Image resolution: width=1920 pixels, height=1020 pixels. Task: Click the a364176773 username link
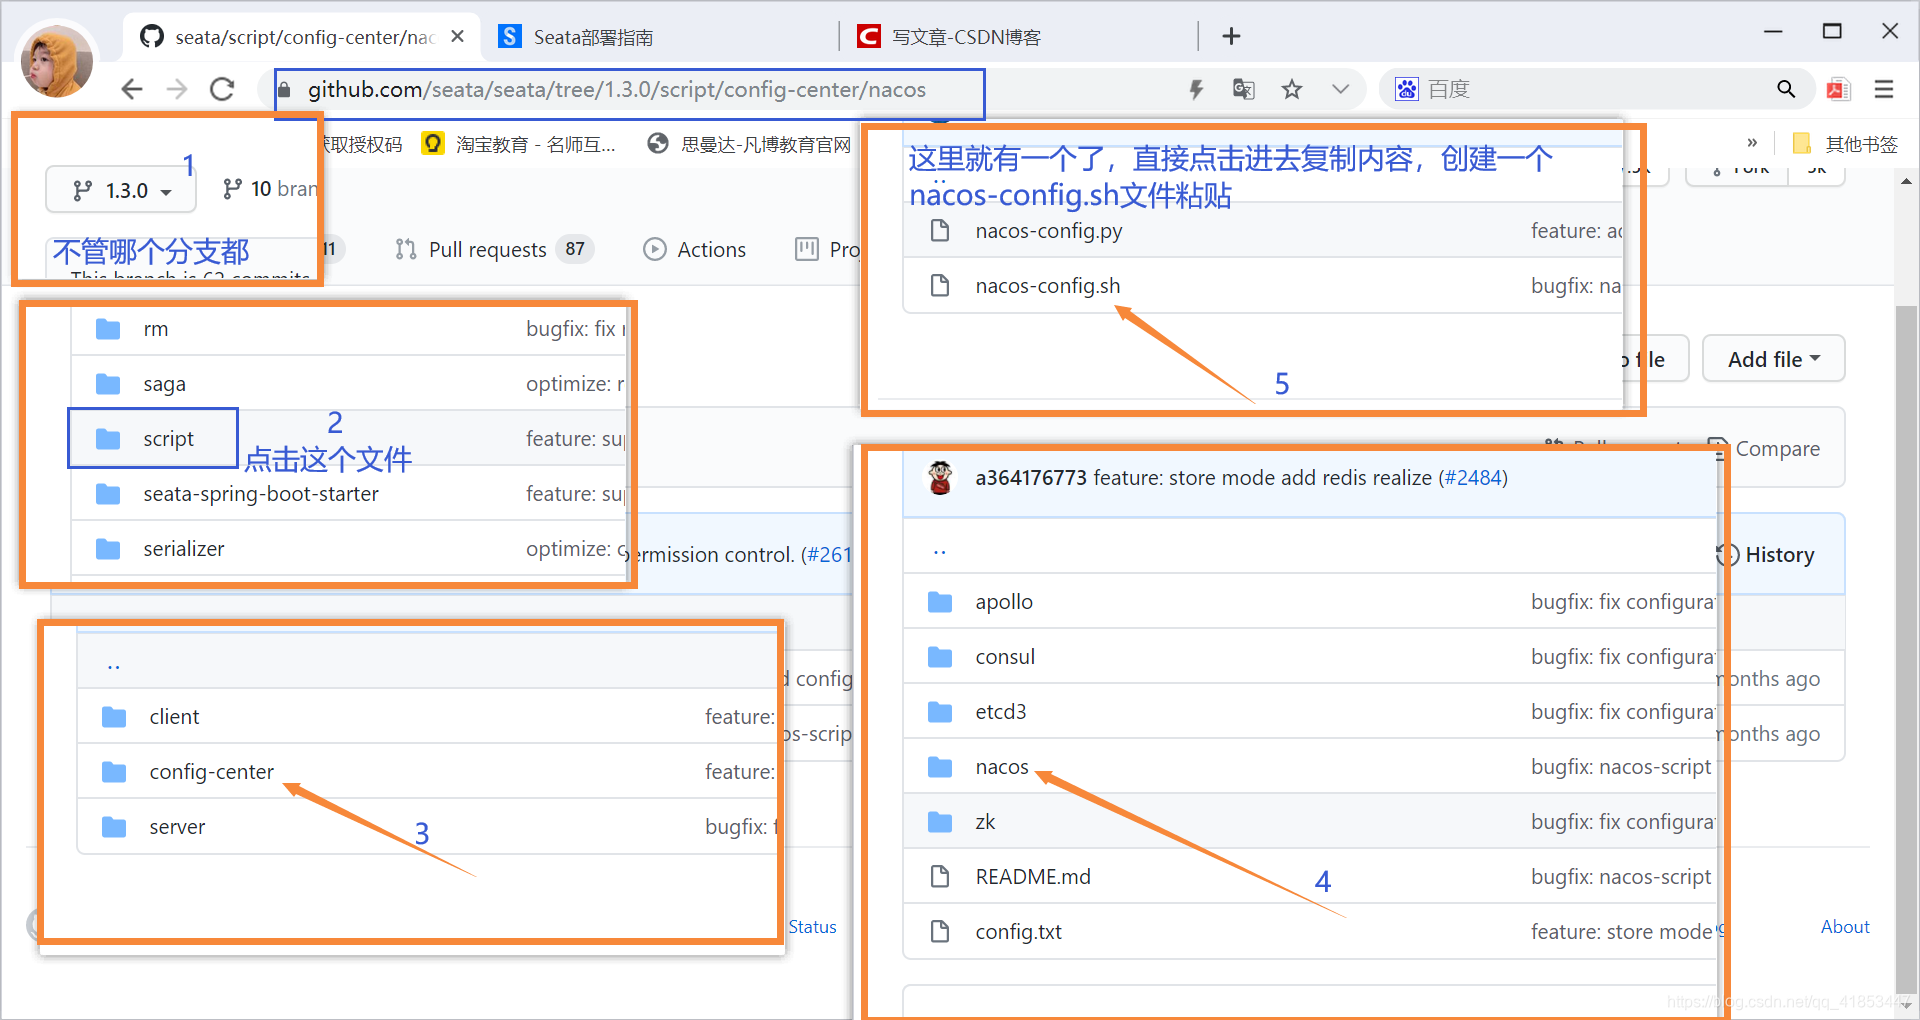click(1031, 478)
